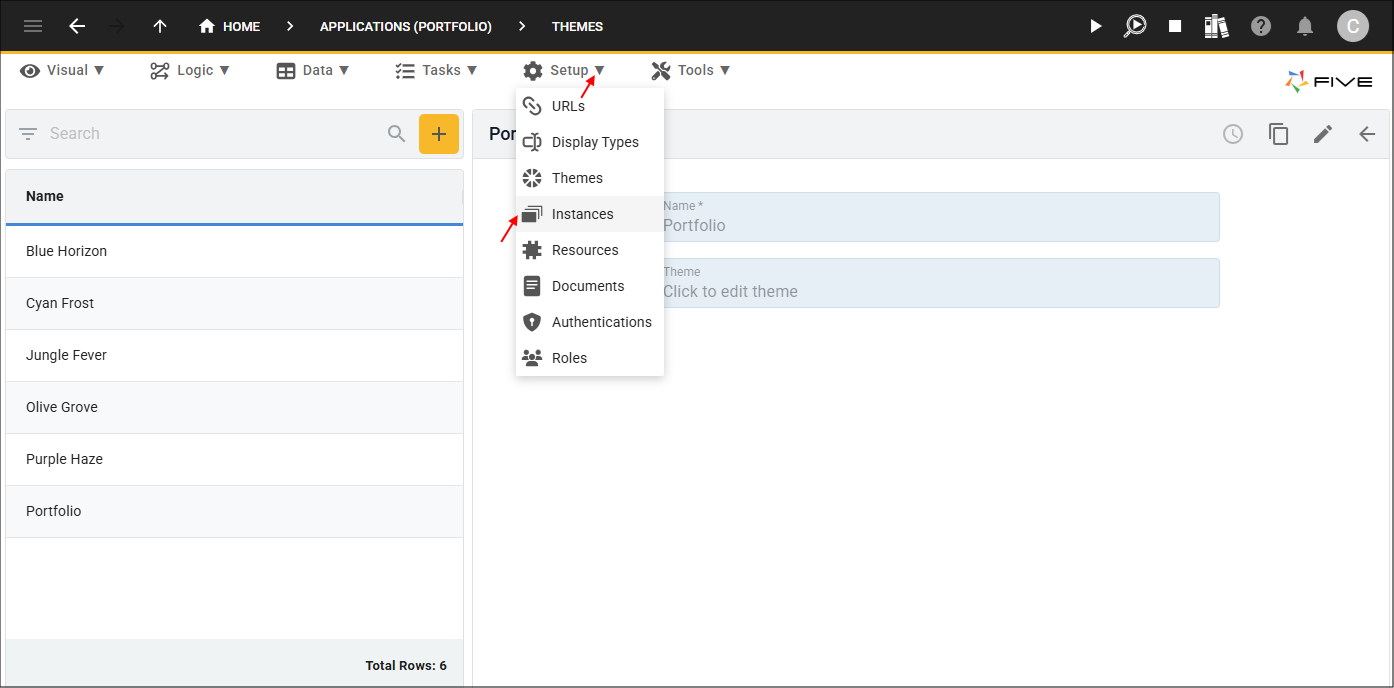
Task: Click the Five logo
Action: click(x=1329, y=82)
